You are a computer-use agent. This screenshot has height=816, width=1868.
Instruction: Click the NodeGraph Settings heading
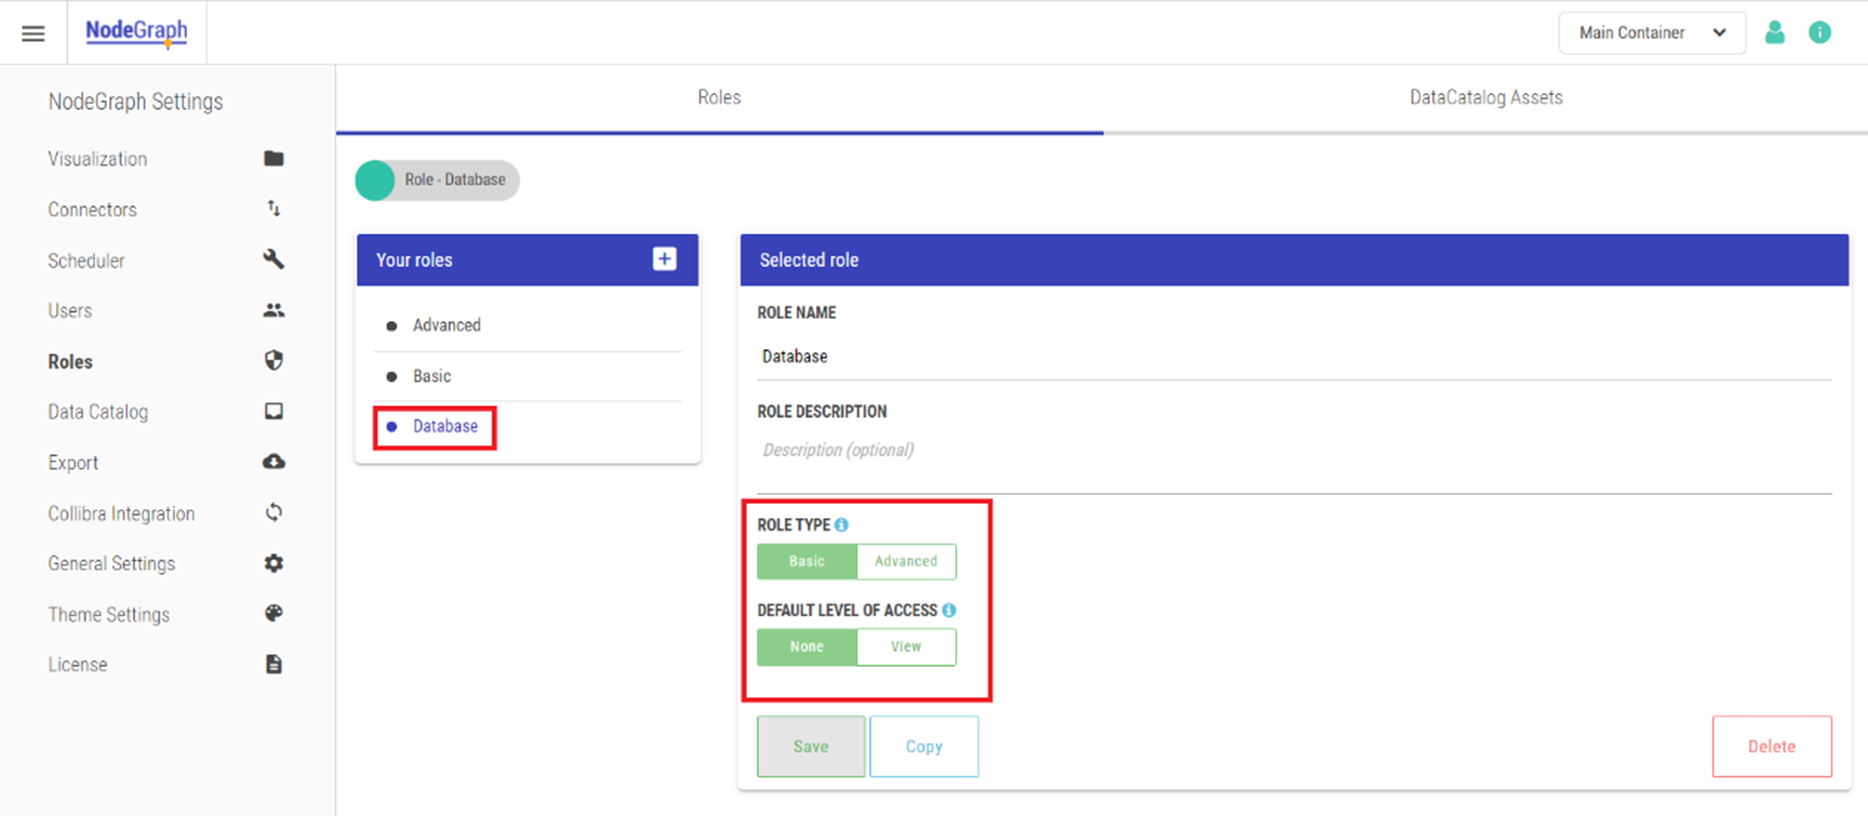pos(135,102)
